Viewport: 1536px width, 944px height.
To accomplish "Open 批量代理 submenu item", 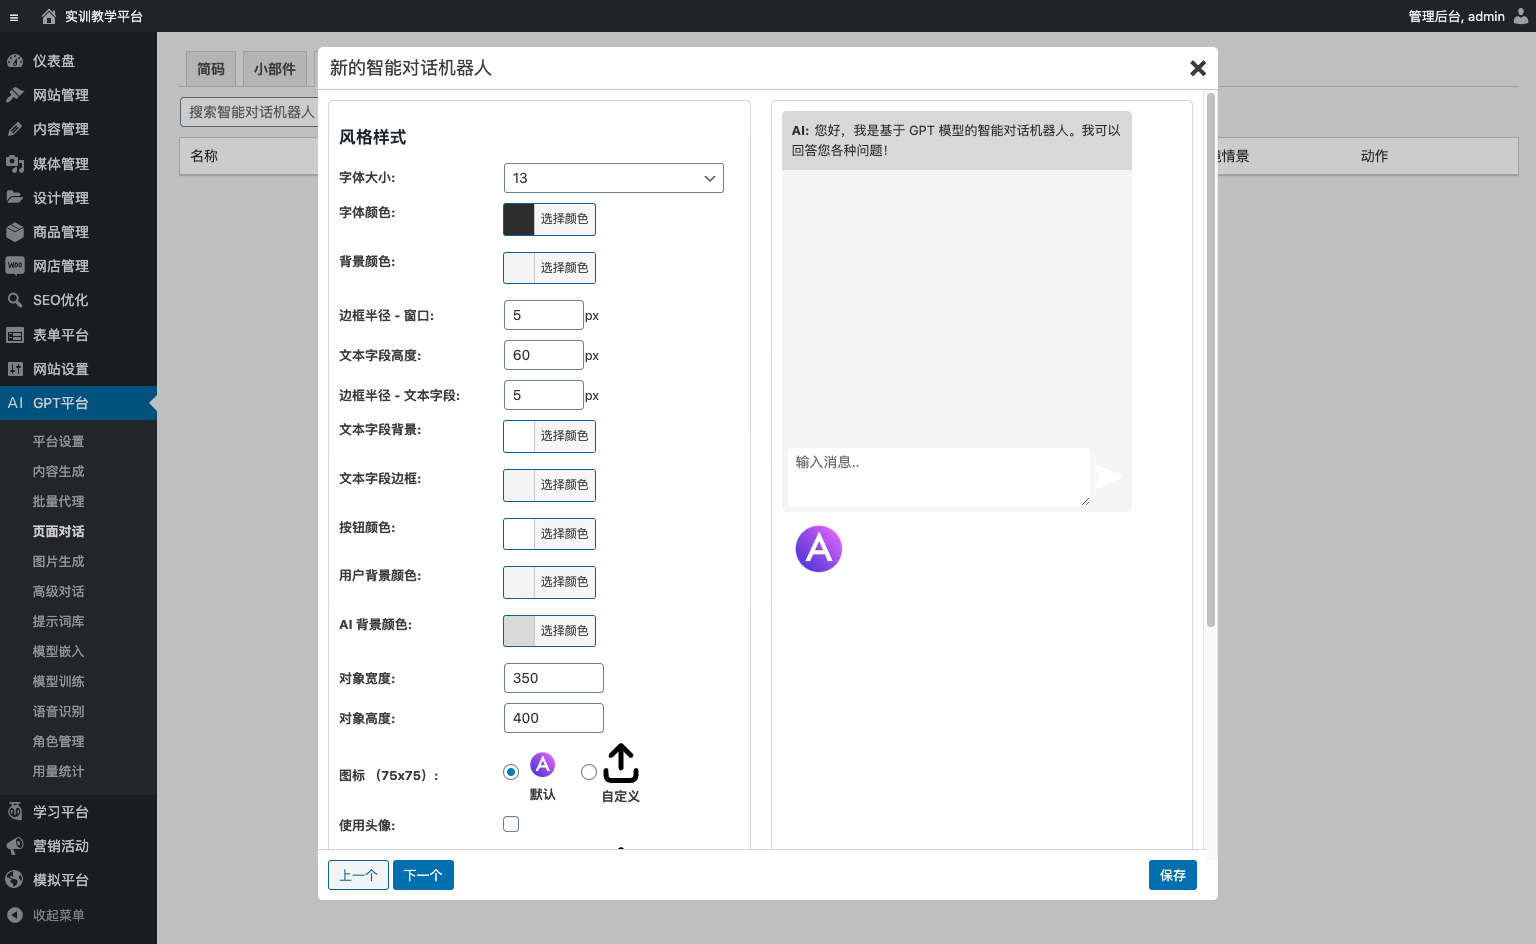I will pos(58,501).
